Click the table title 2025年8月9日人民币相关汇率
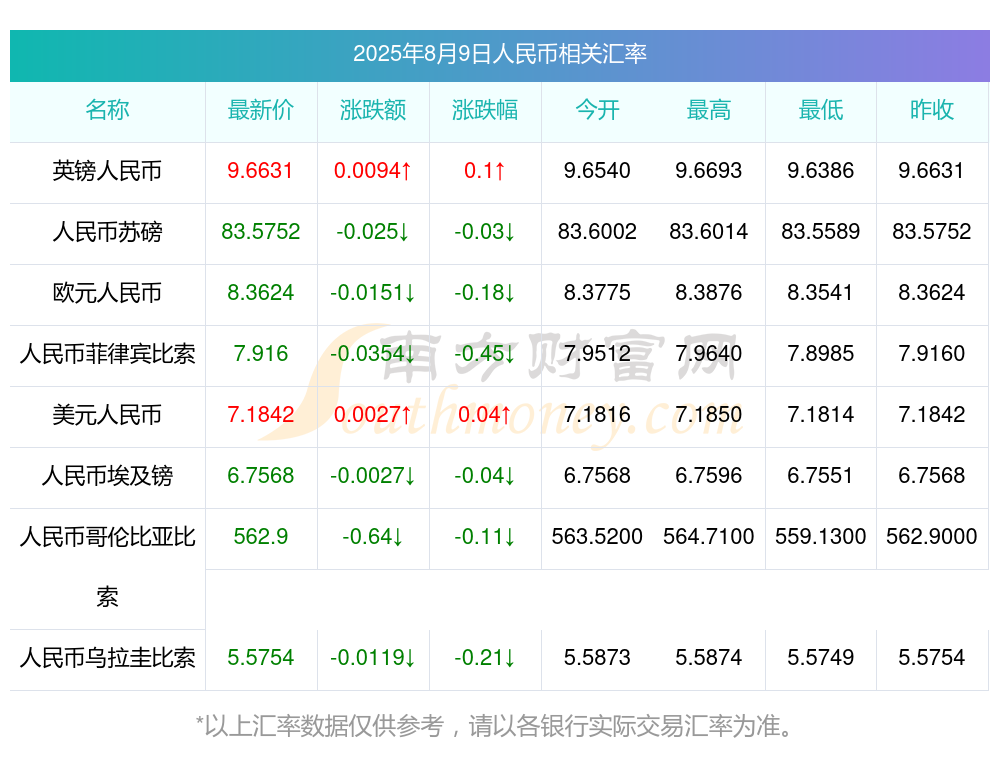 tap(500, 54)
